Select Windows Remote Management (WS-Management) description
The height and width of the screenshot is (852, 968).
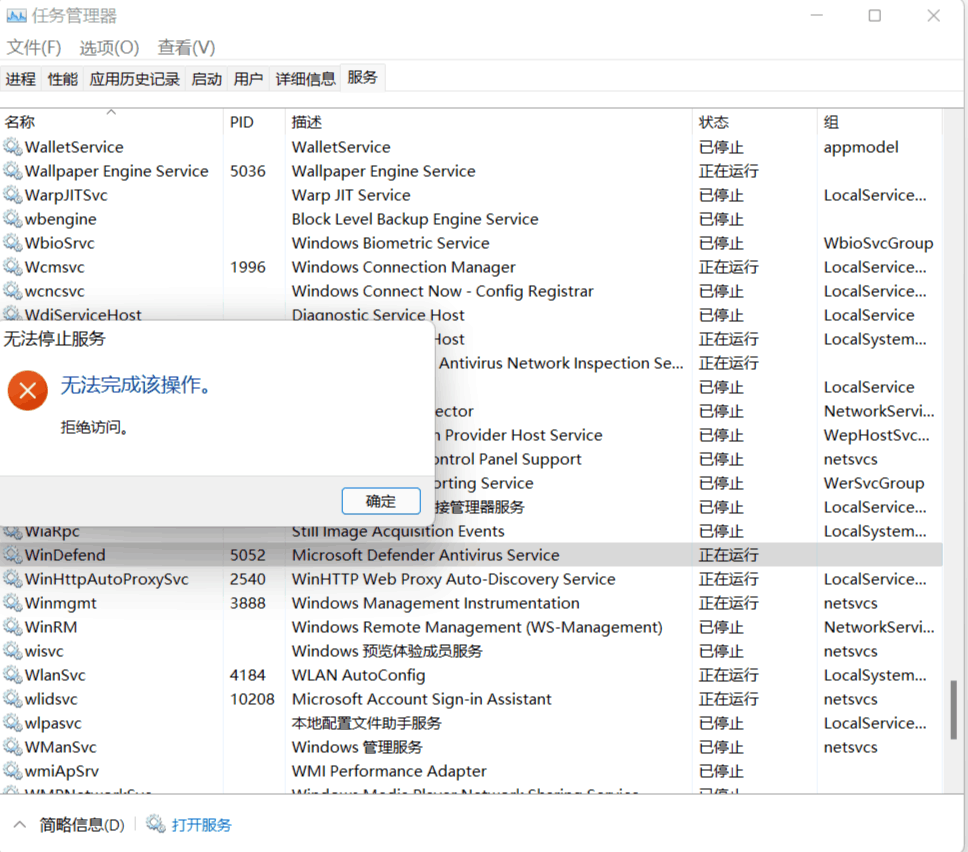[477, 627]
